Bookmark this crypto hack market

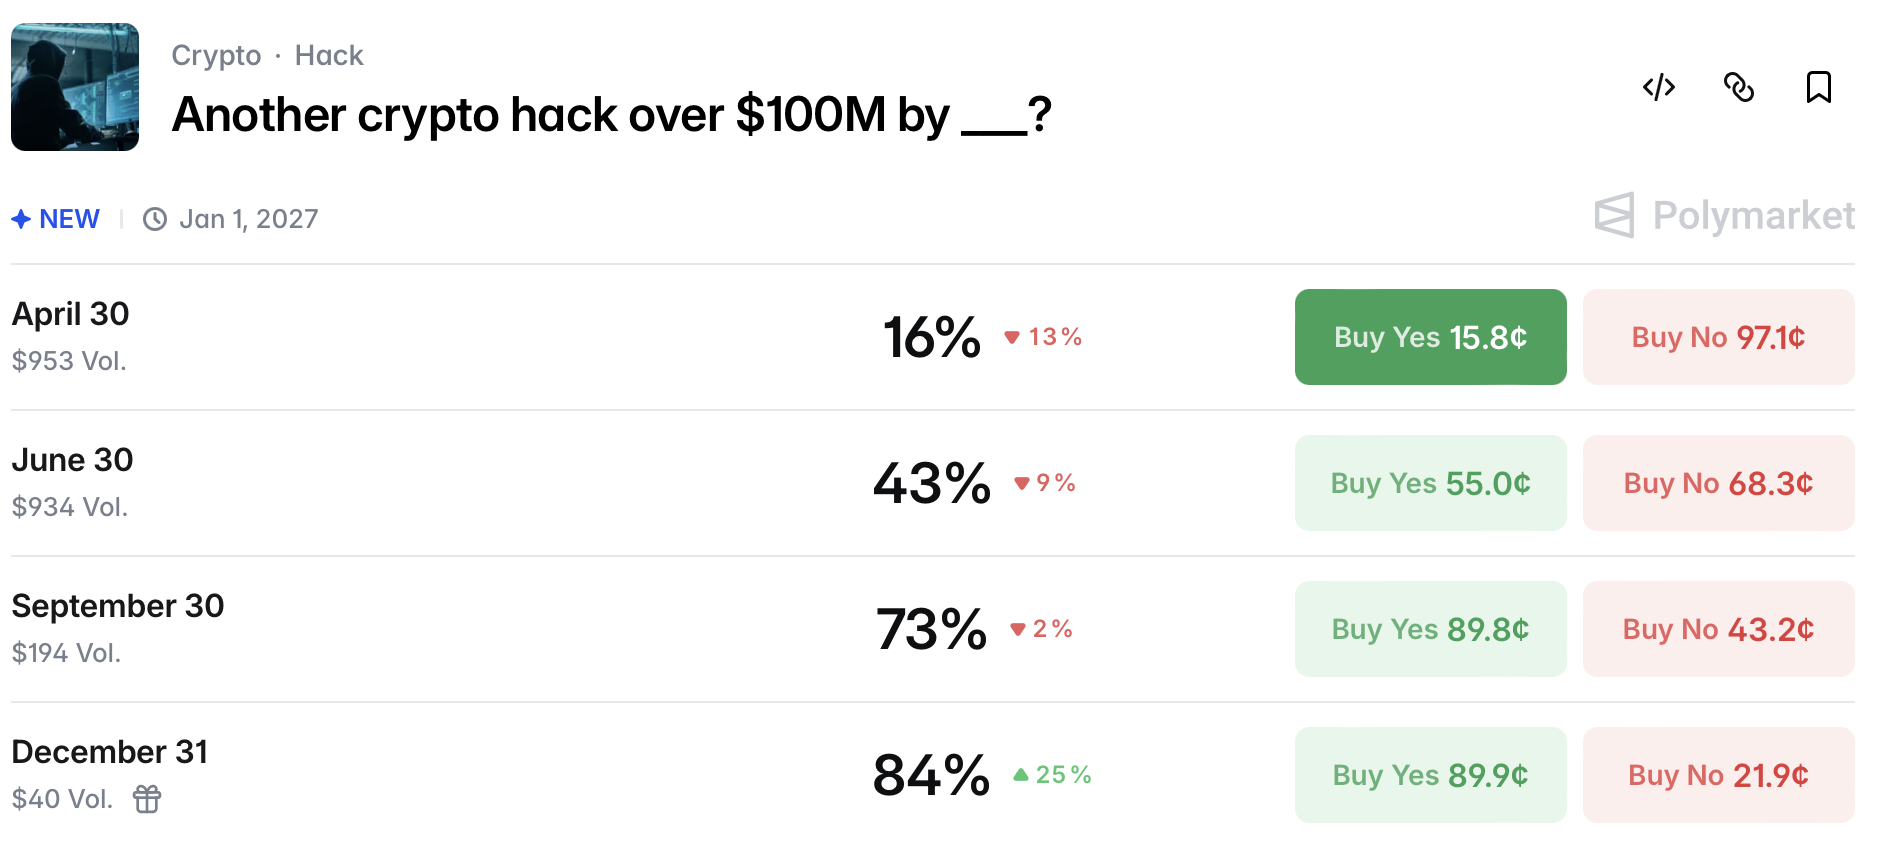tap(1818, 87)
